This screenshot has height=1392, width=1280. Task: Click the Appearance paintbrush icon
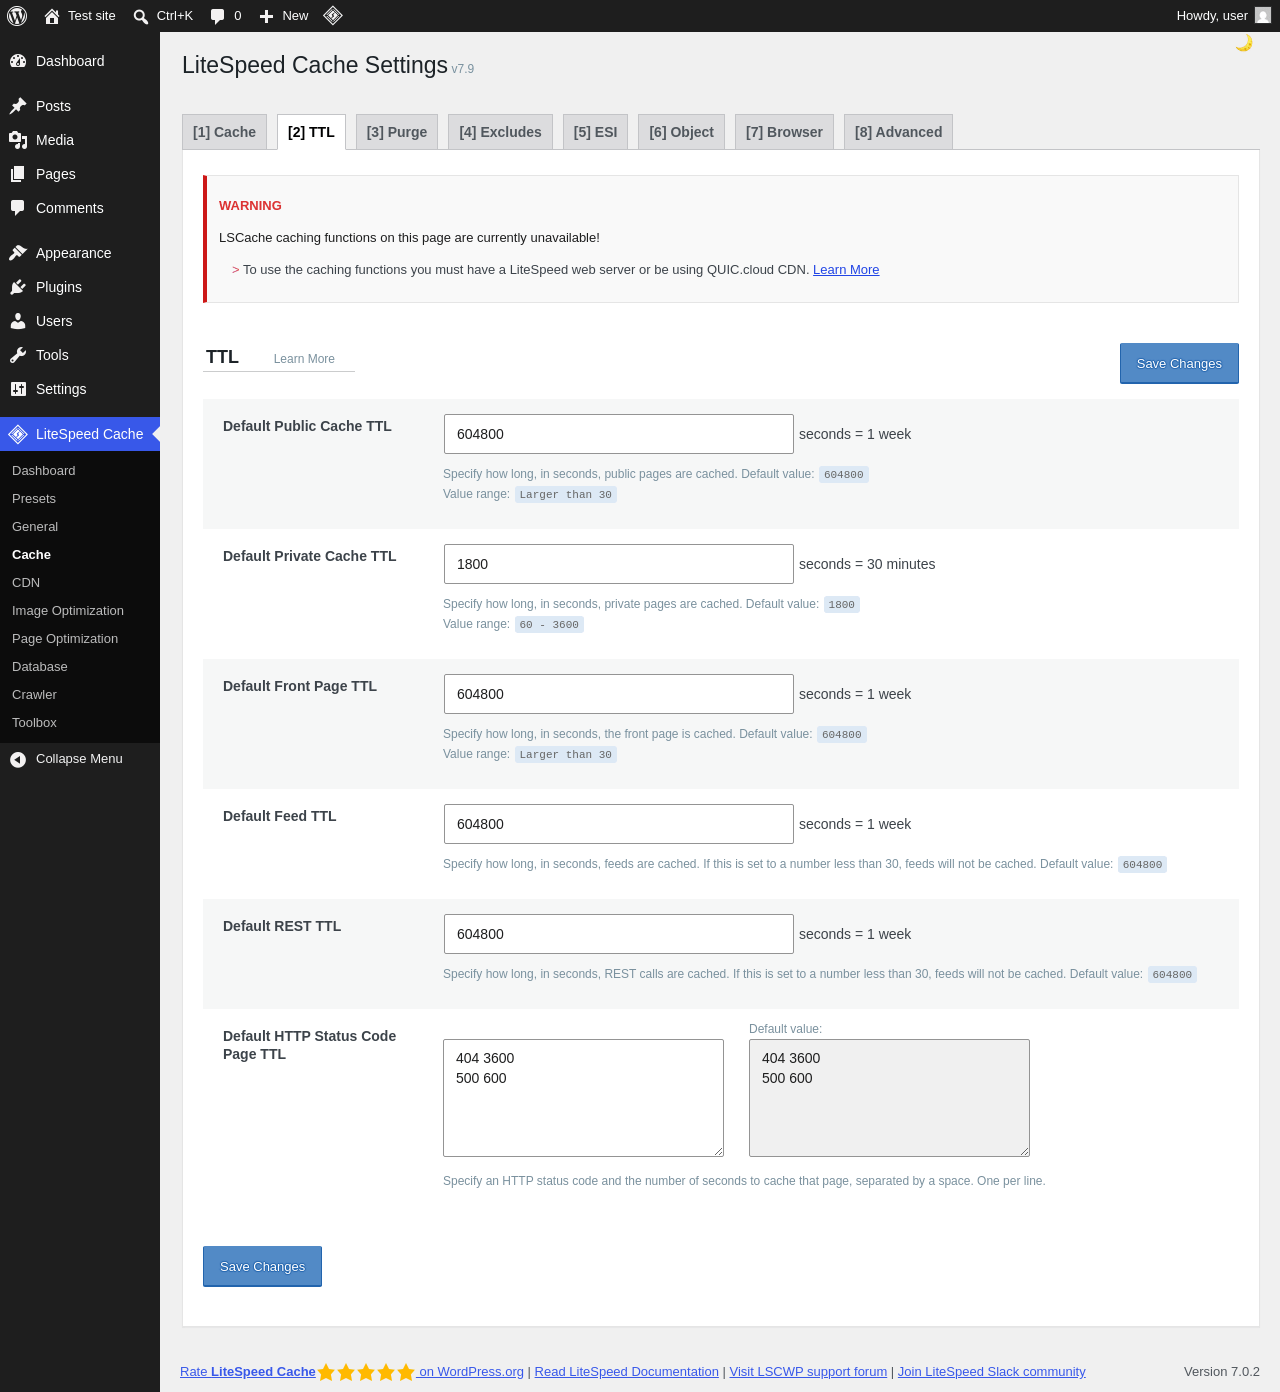[x=18, y=253]
